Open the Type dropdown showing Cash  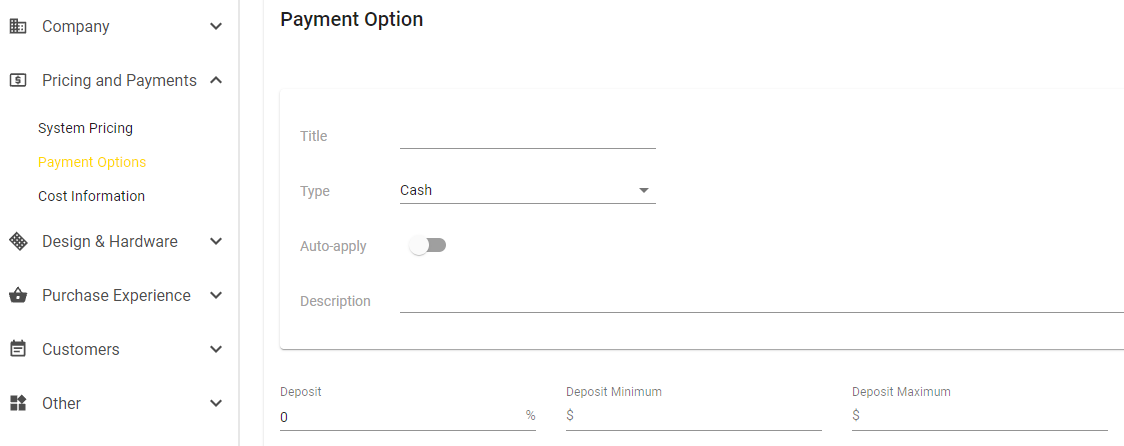528,191
